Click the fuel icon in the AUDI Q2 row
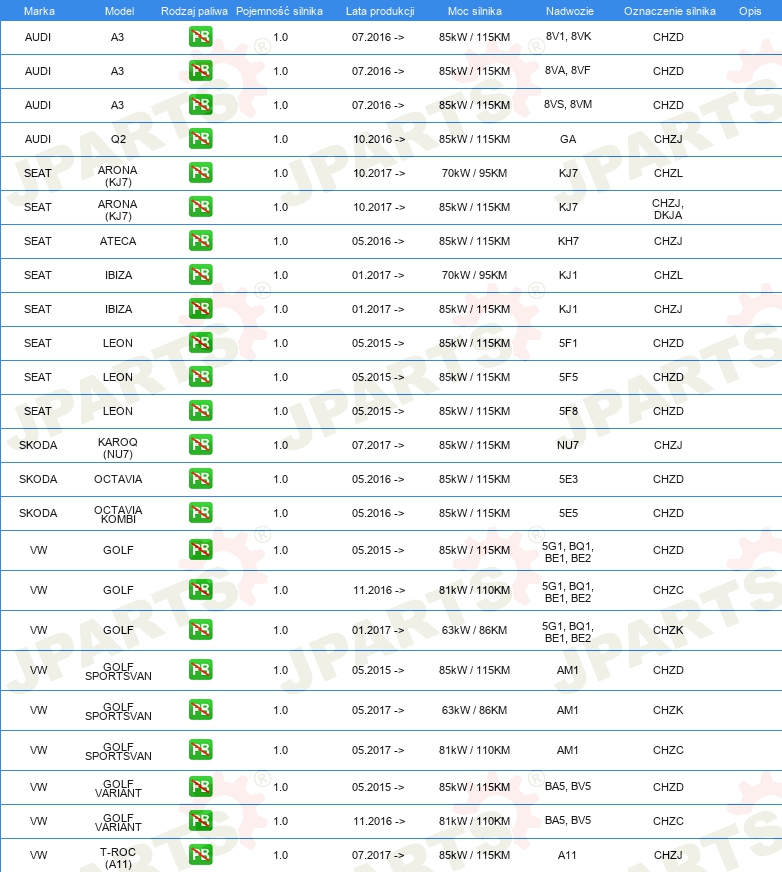Screen dimensions: 782x872 [x=200, y=138]
